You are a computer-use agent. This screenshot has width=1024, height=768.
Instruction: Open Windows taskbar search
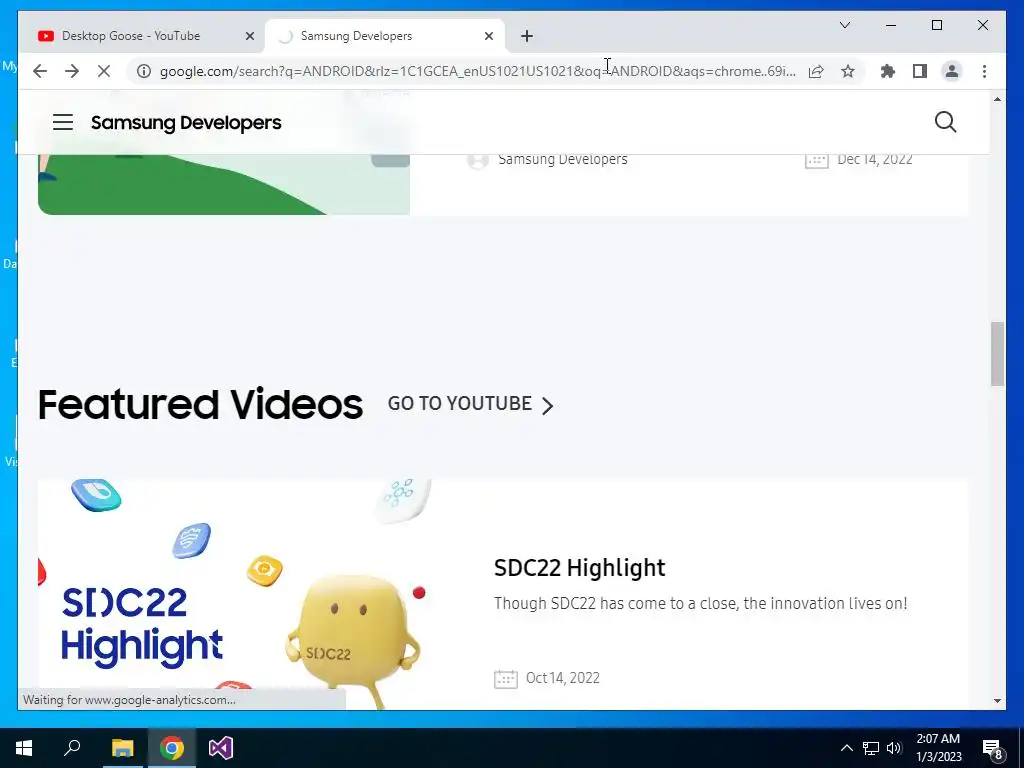pos(72,748)
